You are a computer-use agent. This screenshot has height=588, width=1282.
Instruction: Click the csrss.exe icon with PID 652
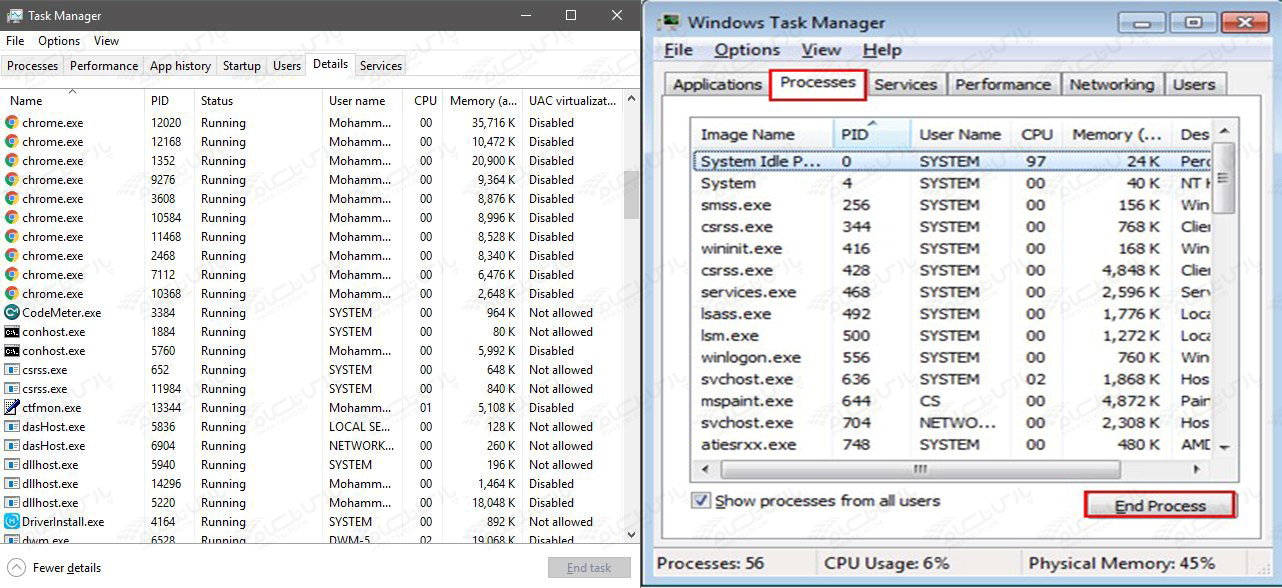coord(12,370)
